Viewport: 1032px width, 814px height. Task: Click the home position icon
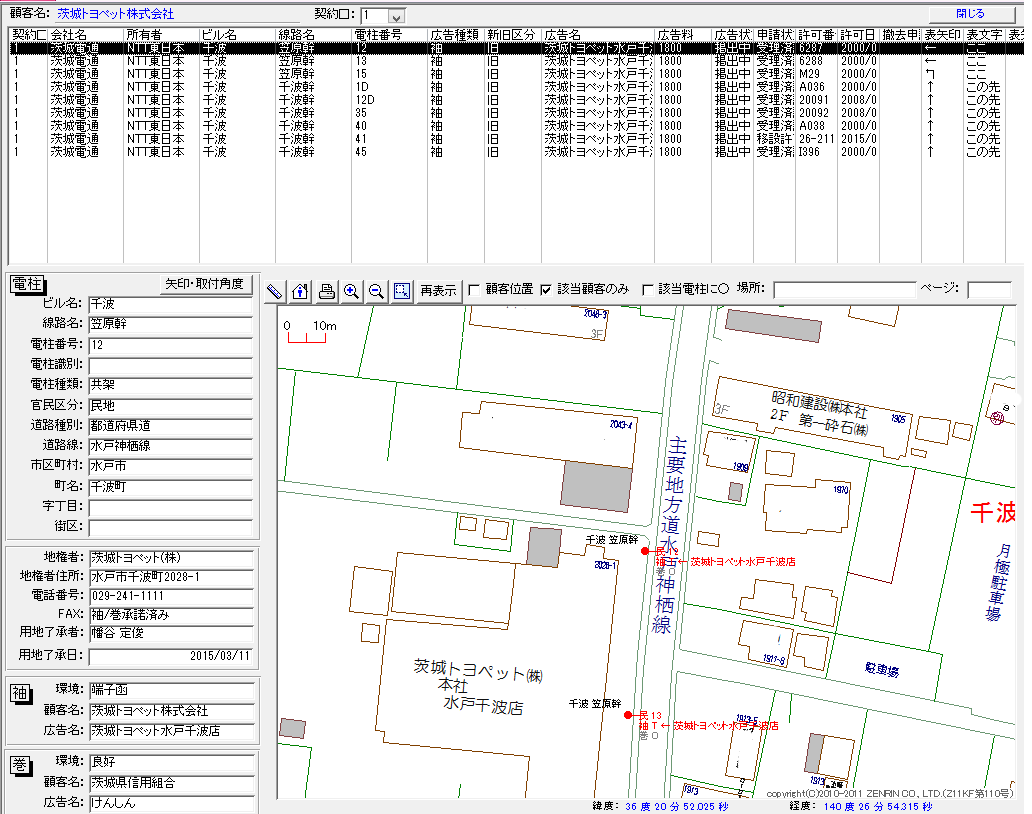tap(300, 291)
